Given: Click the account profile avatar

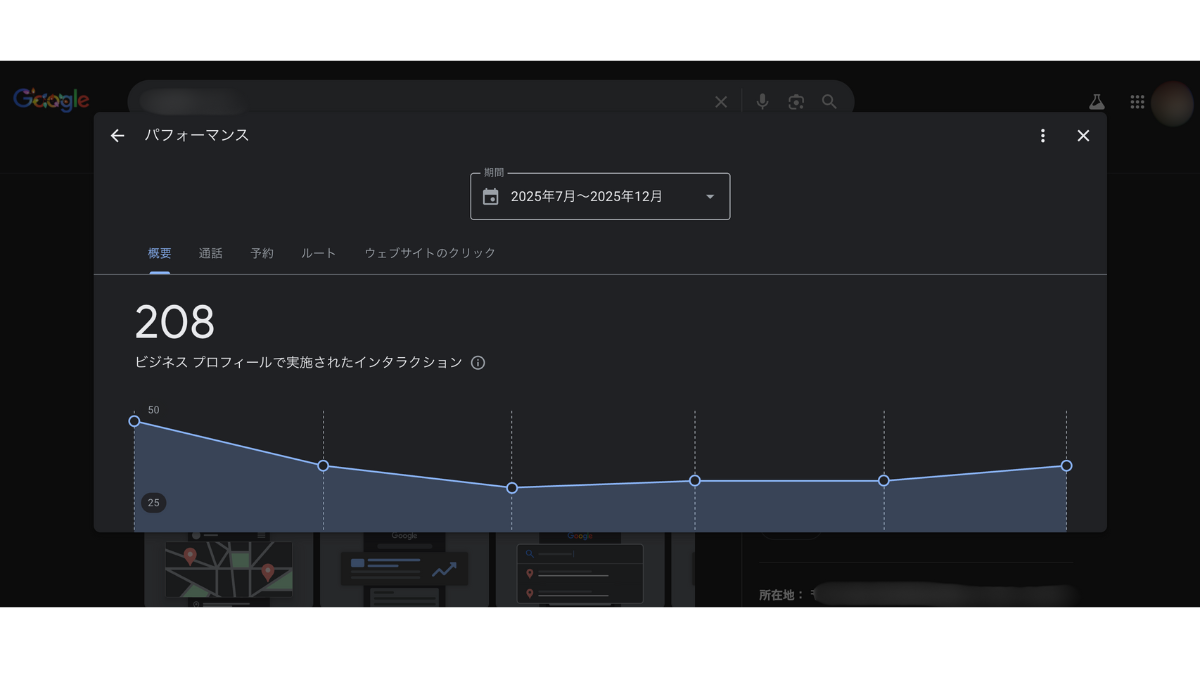Looking at the screenshot, I should pos(1172,103).
